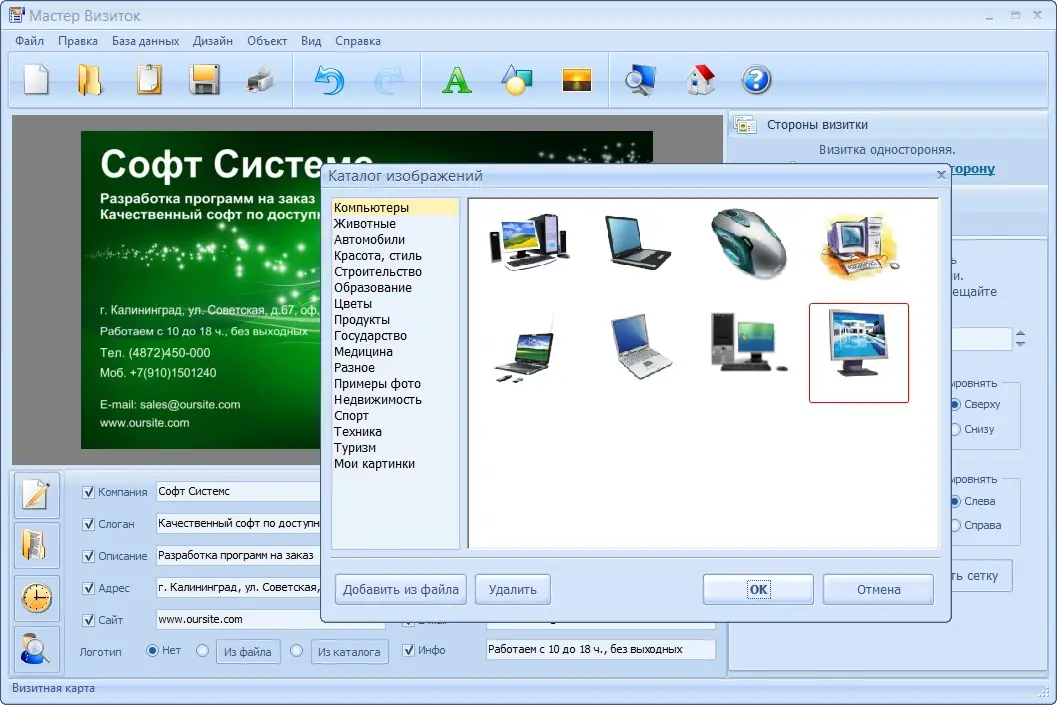Click the new blank card toolbar icon

click(x=36, y=80)
